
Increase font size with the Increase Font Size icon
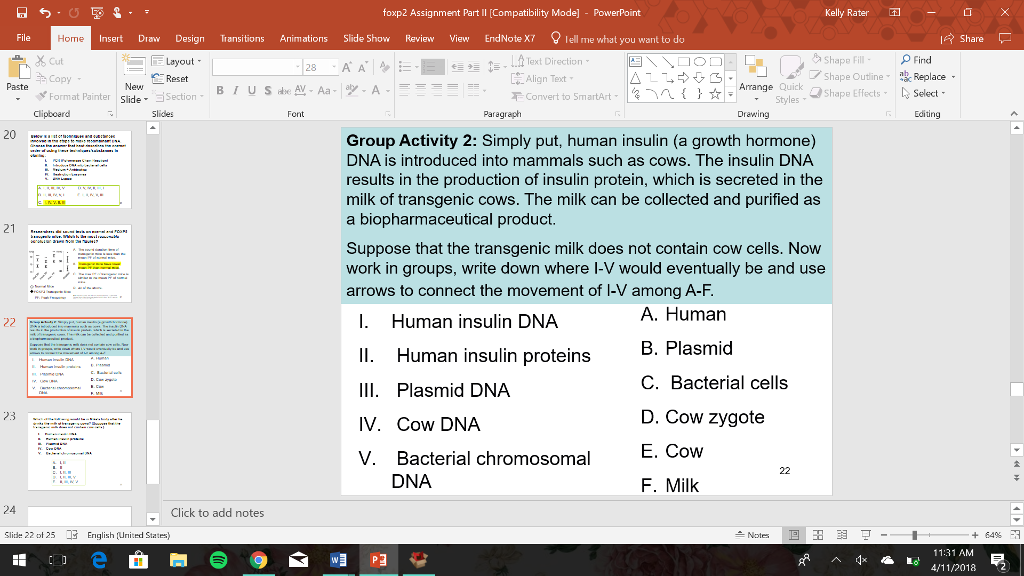(x=345, y=66)
